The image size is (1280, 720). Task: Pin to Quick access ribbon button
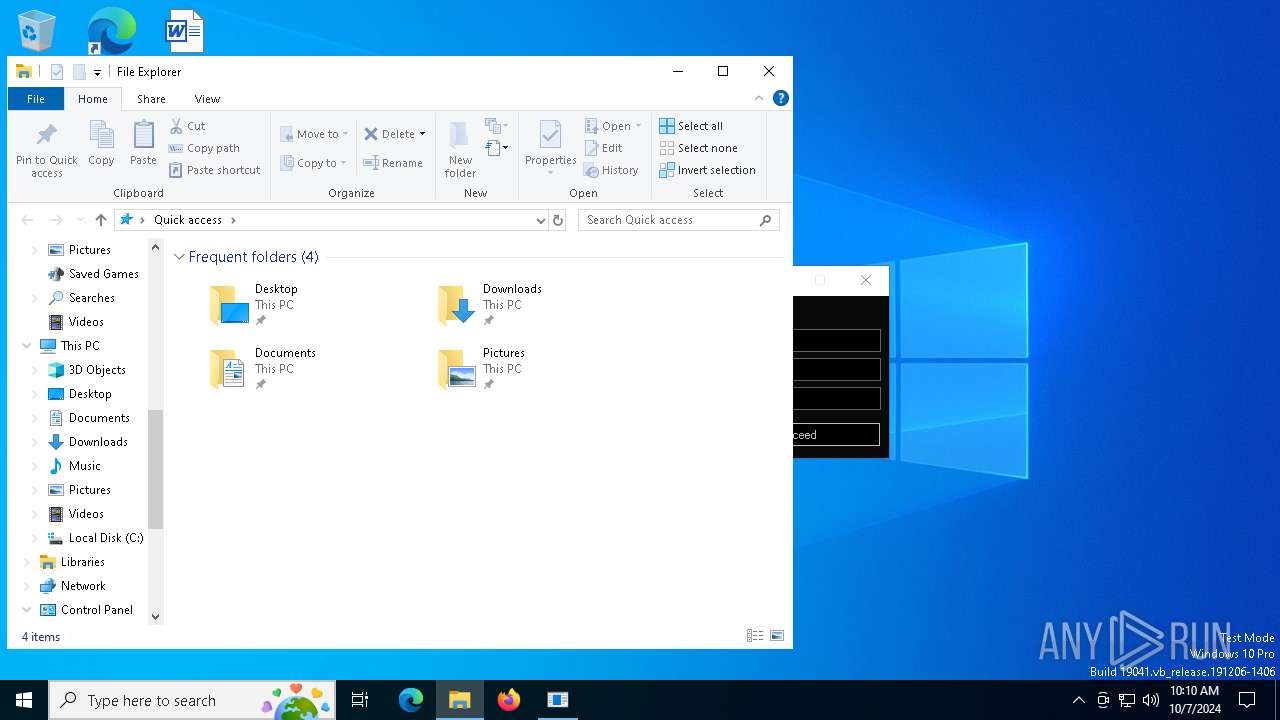pyautogui.click(x=47, y=151)
